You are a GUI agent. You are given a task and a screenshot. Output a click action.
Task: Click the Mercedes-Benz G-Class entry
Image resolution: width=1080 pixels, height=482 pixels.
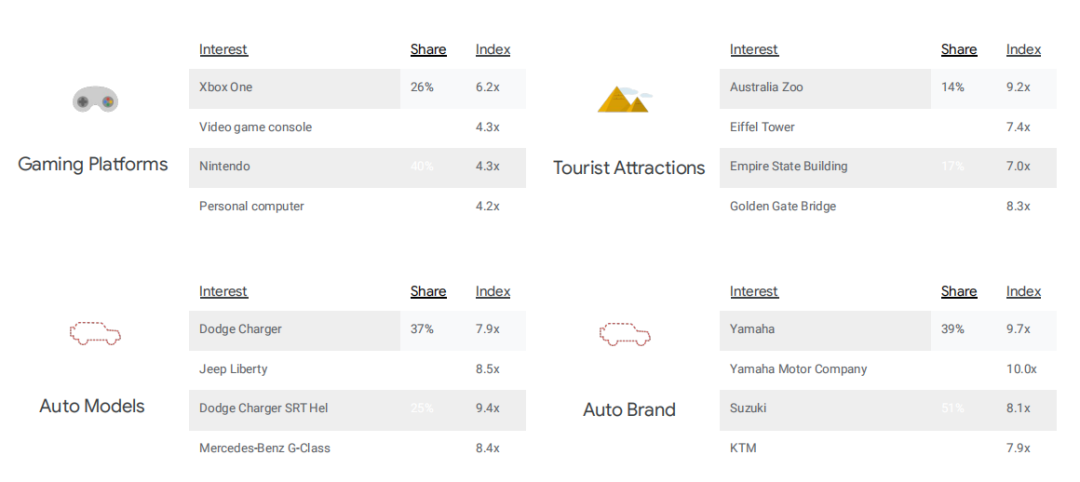point(264,448)
